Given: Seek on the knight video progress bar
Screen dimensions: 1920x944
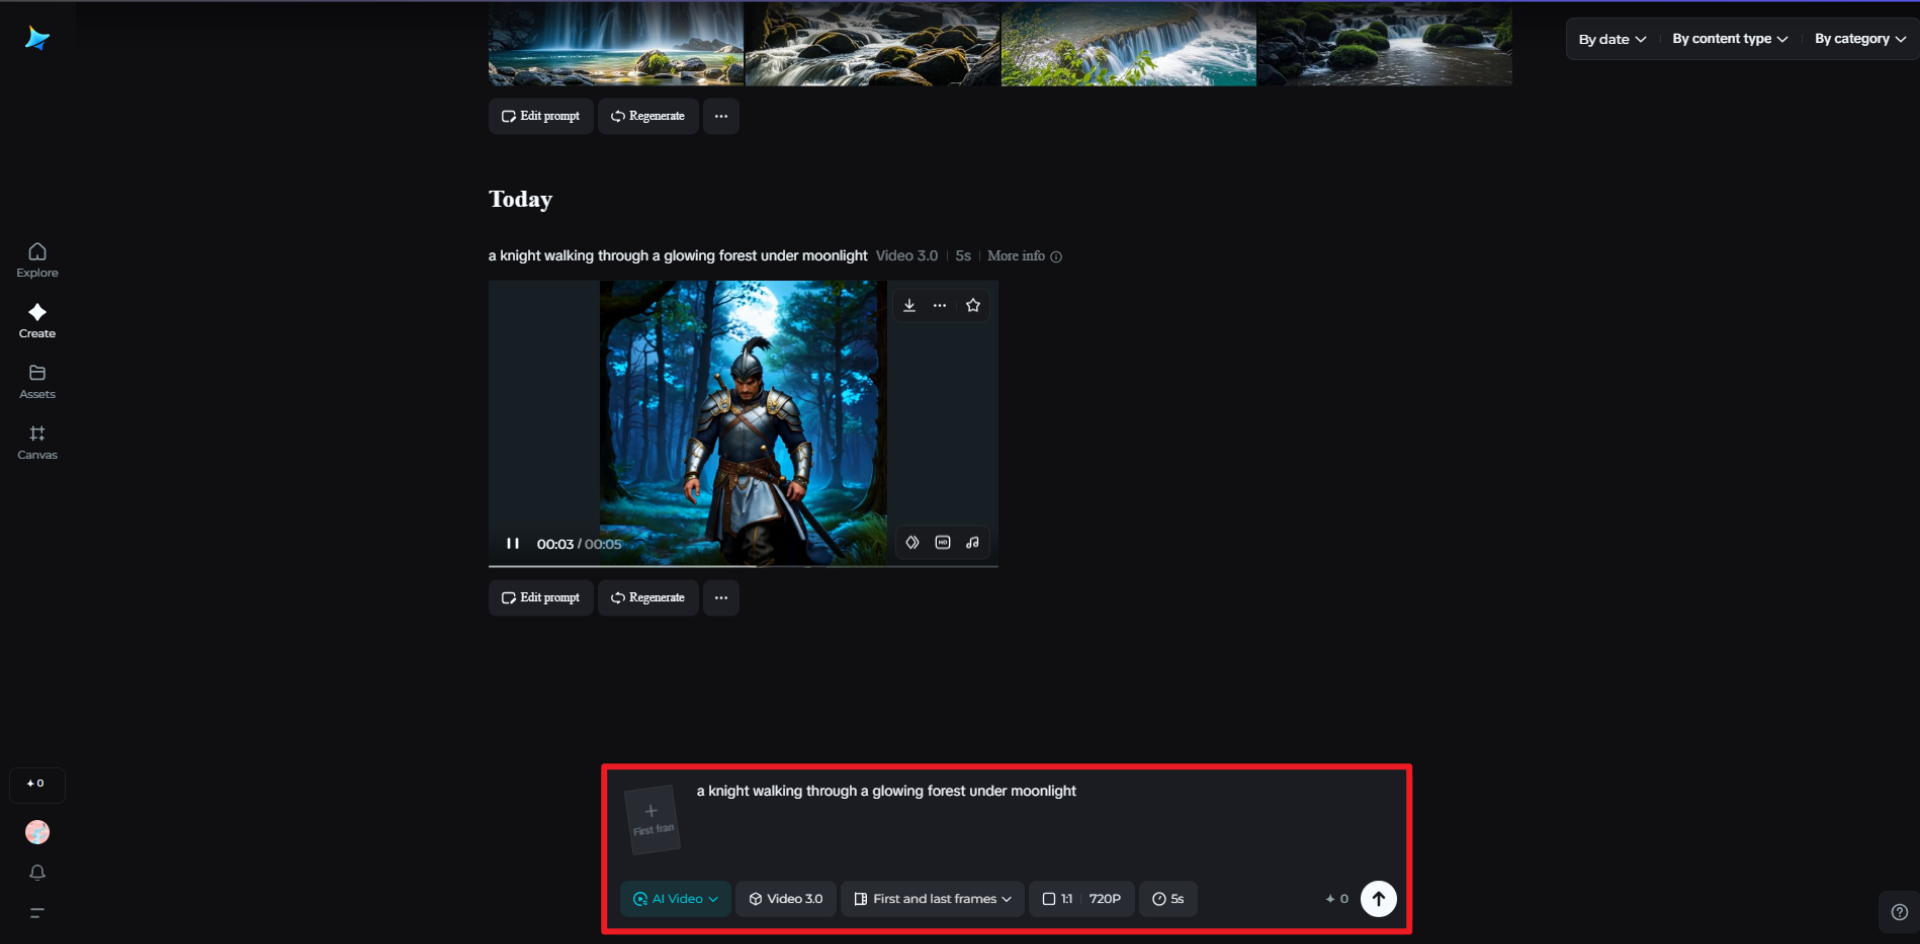Looking at the screenshot, I should pos(743,566).
